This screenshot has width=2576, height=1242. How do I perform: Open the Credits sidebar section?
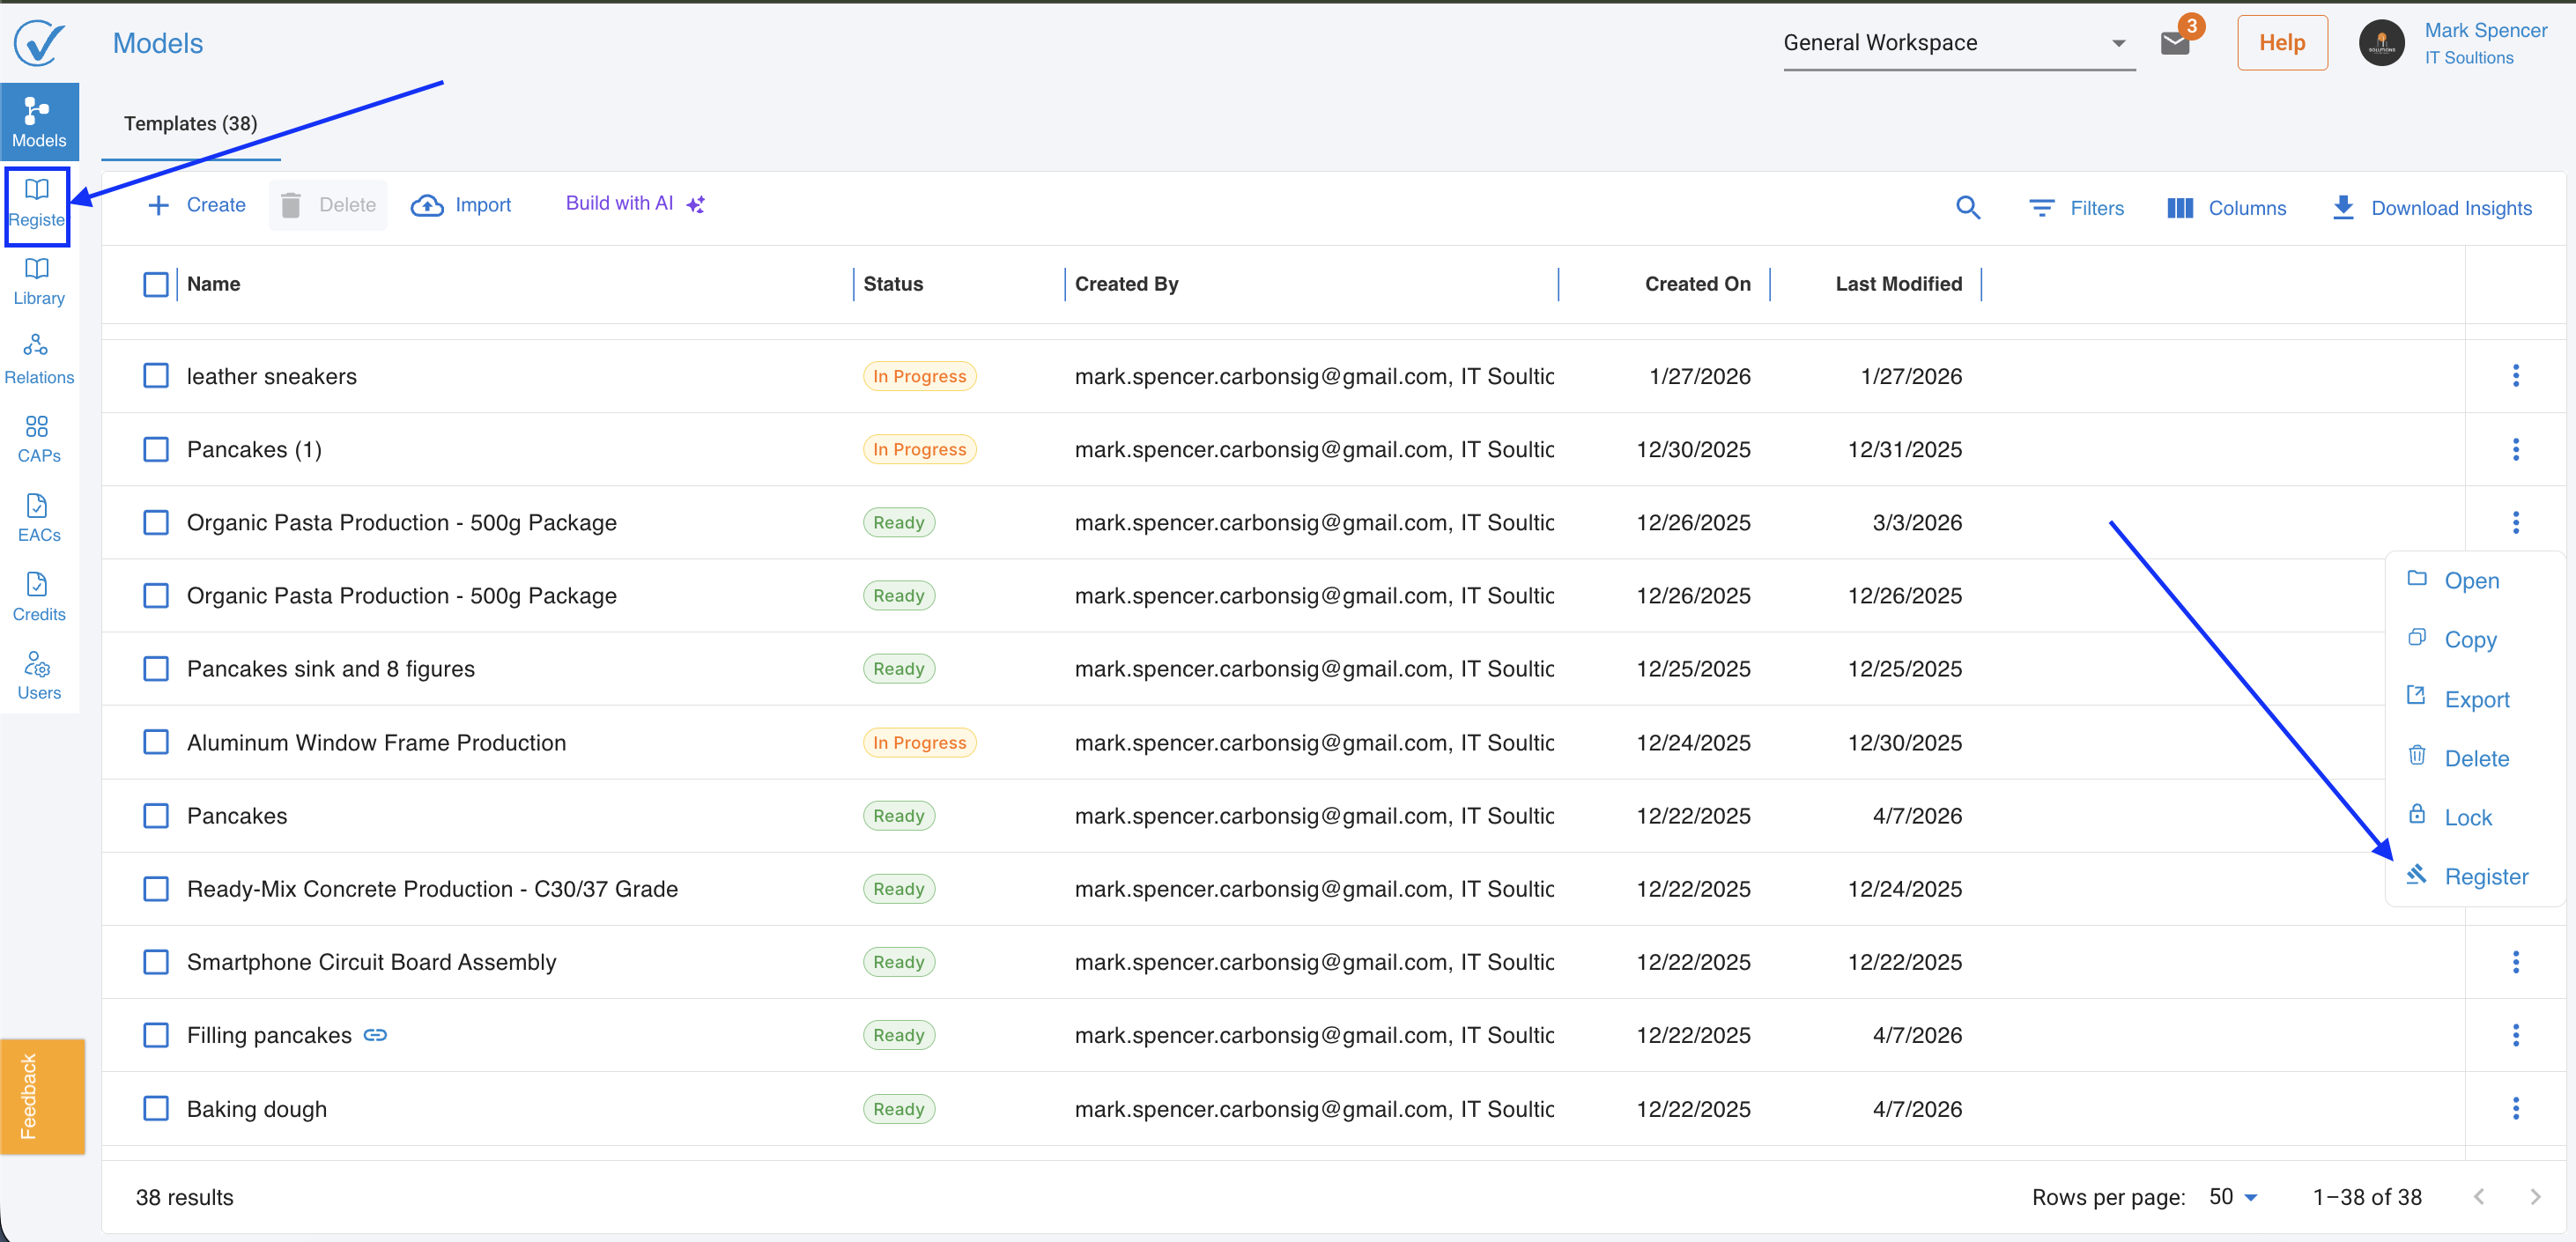pyautogui.click(x=38, y=597)
